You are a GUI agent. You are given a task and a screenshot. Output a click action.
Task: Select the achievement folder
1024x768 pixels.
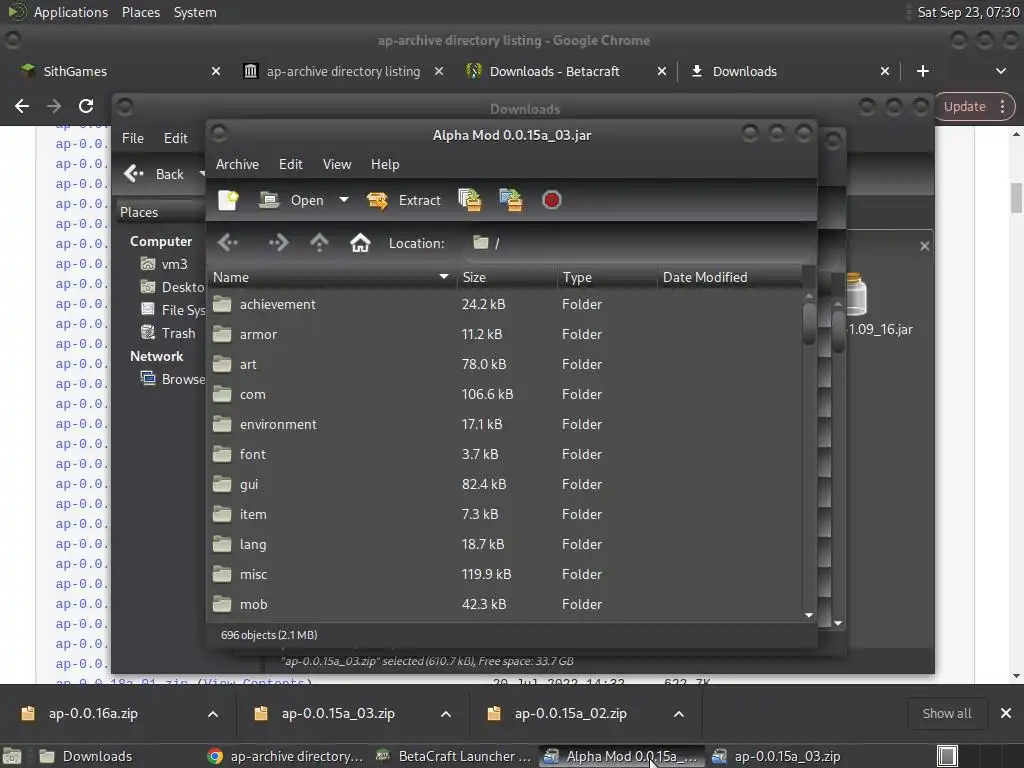click(505, 304)
